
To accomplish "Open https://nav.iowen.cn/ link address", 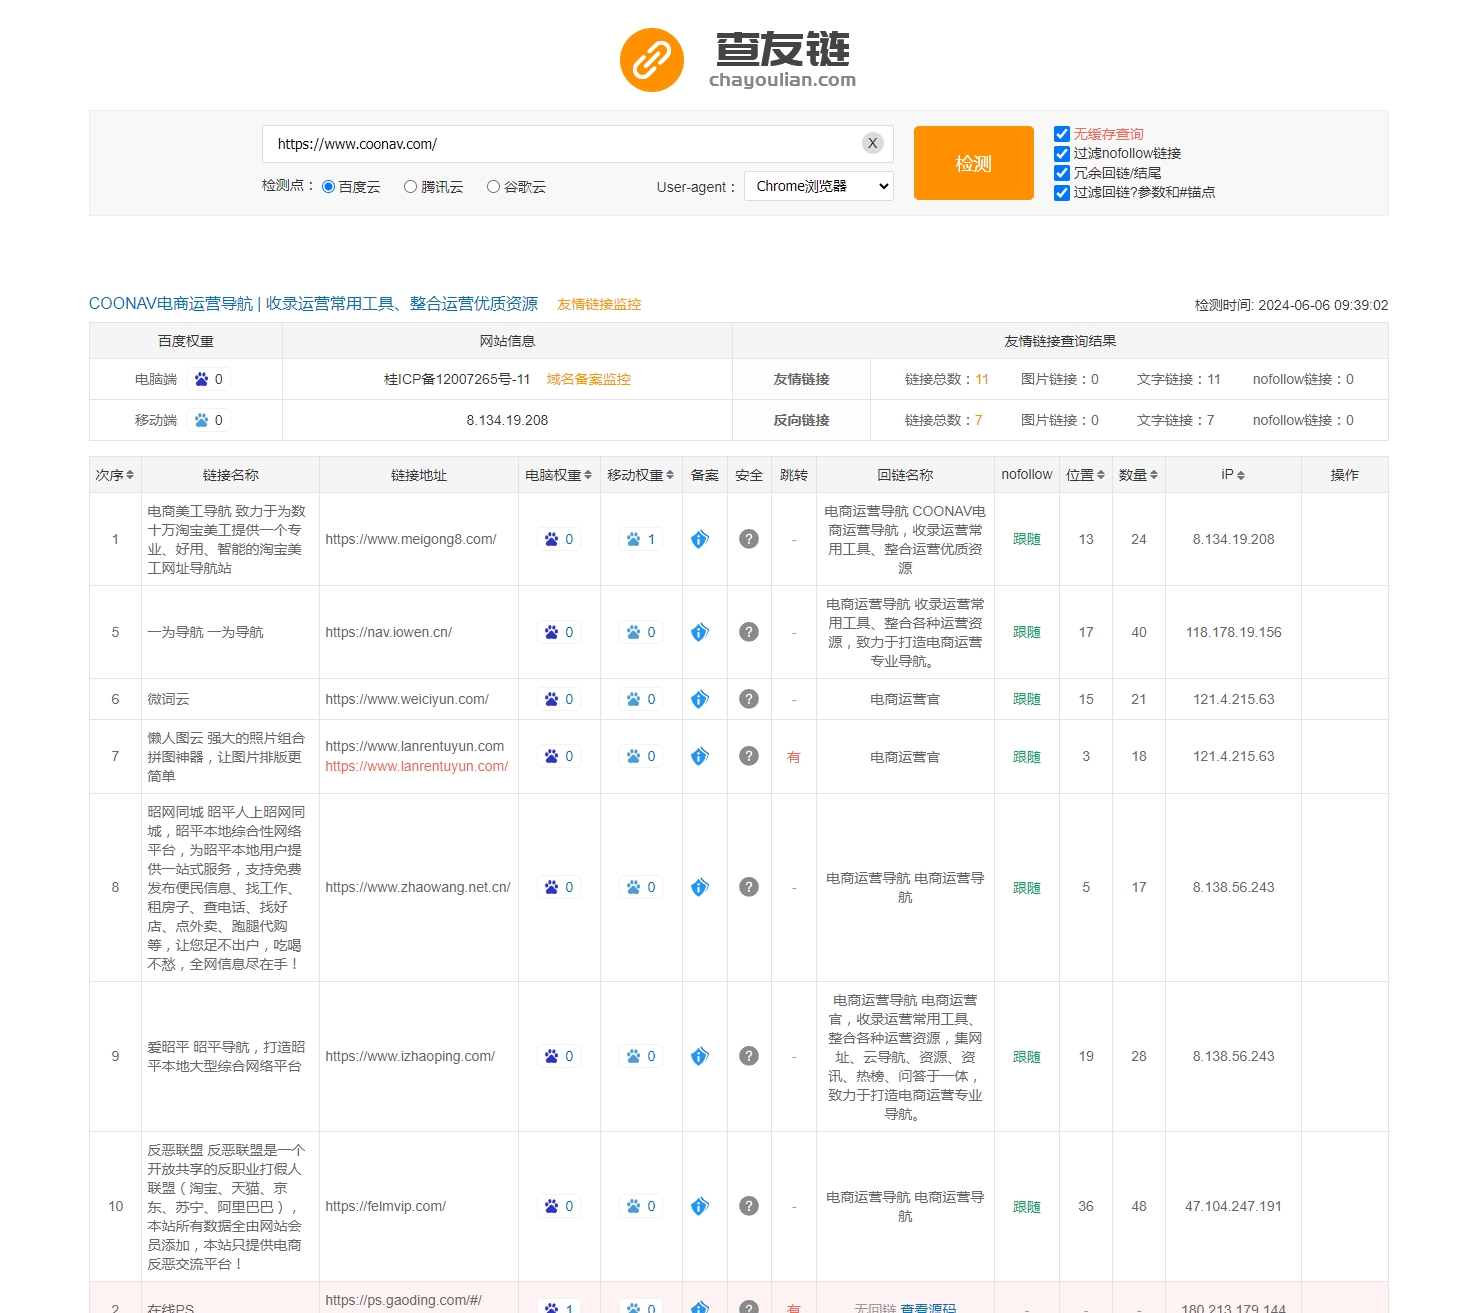I will pyautogui.click(x=389, y=632).
